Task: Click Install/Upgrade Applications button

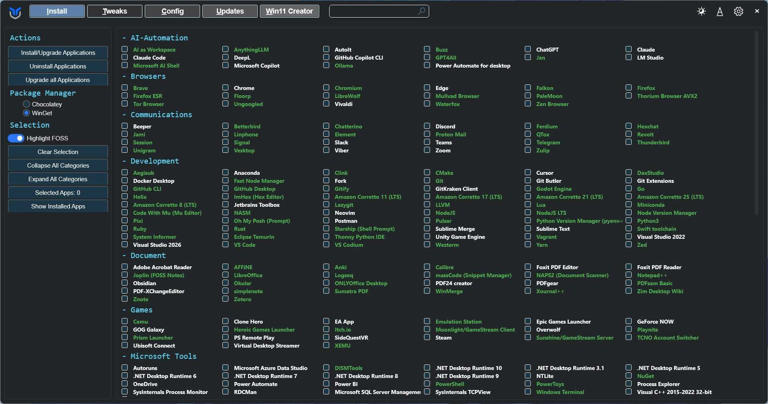Action: pos(58,53)
